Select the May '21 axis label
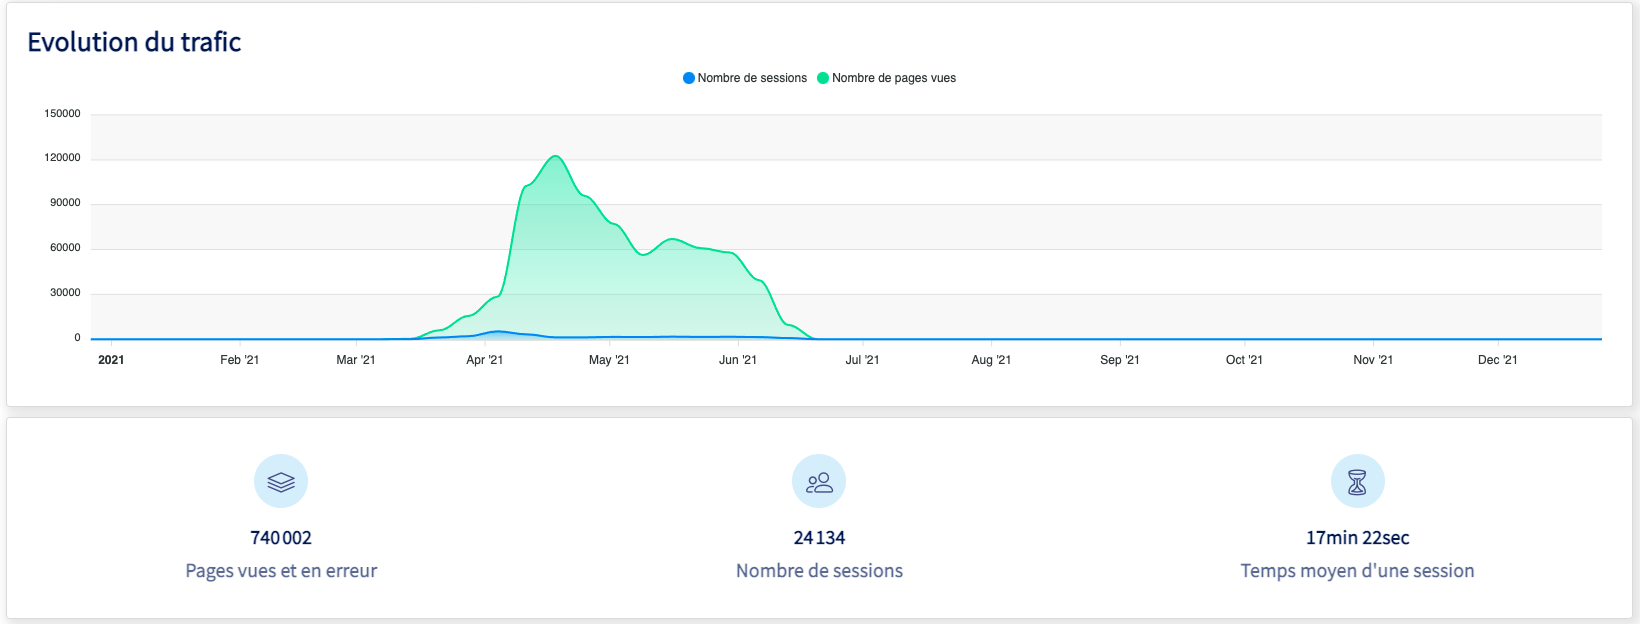This screenshot has width=1640, height=624. coord(609,360)
